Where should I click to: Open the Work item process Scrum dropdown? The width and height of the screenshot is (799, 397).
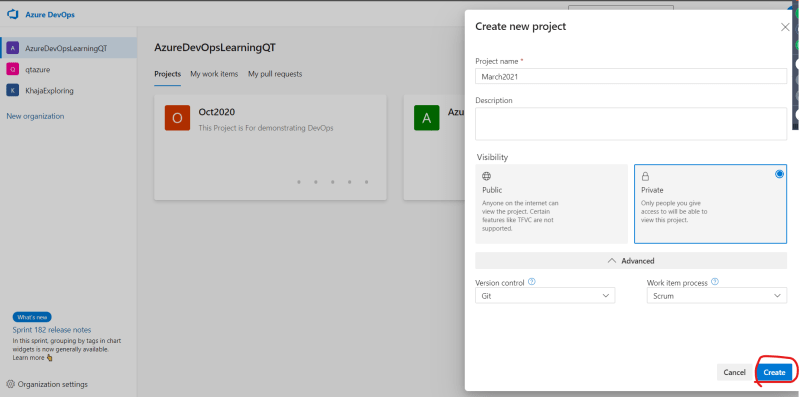pos(716,296)
